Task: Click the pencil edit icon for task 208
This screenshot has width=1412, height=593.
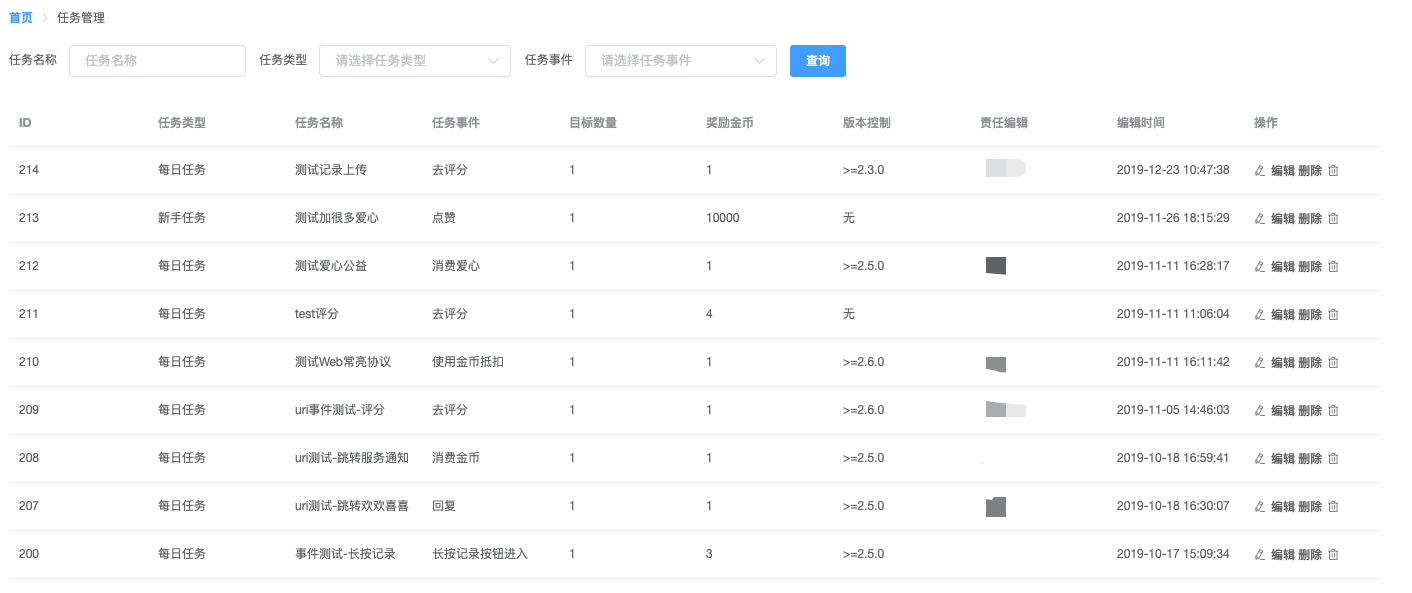Action: pos(1260,459)
